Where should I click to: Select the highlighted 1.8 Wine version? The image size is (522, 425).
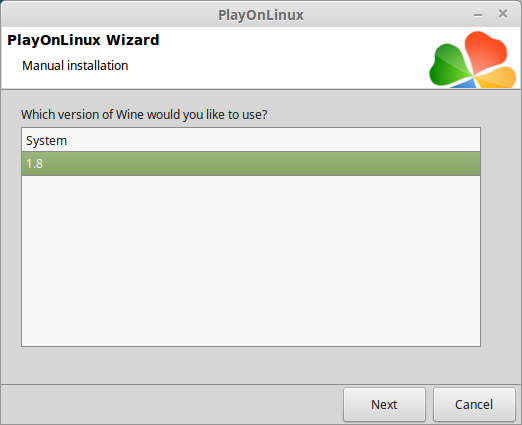click(251, 164)
